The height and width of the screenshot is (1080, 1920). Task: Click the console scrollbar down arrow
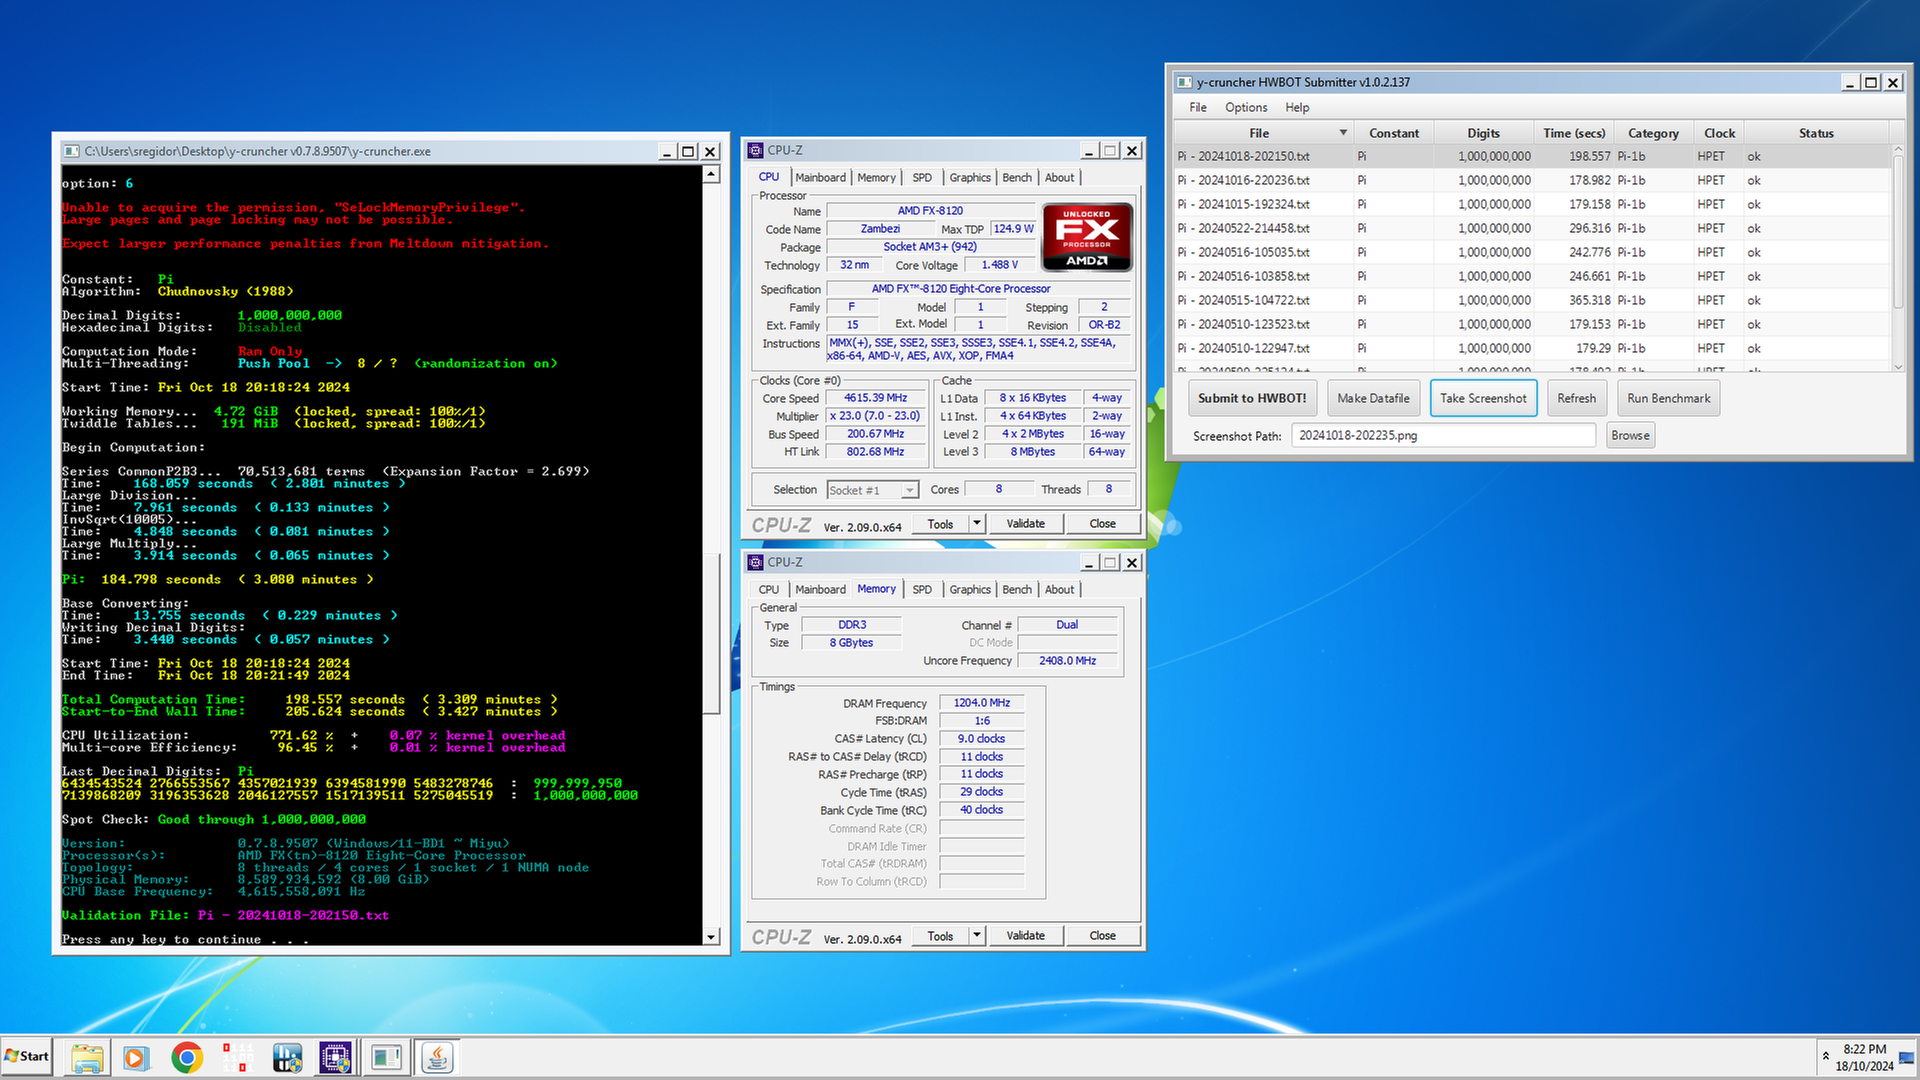pyautogui.click(x=711, y=937)
